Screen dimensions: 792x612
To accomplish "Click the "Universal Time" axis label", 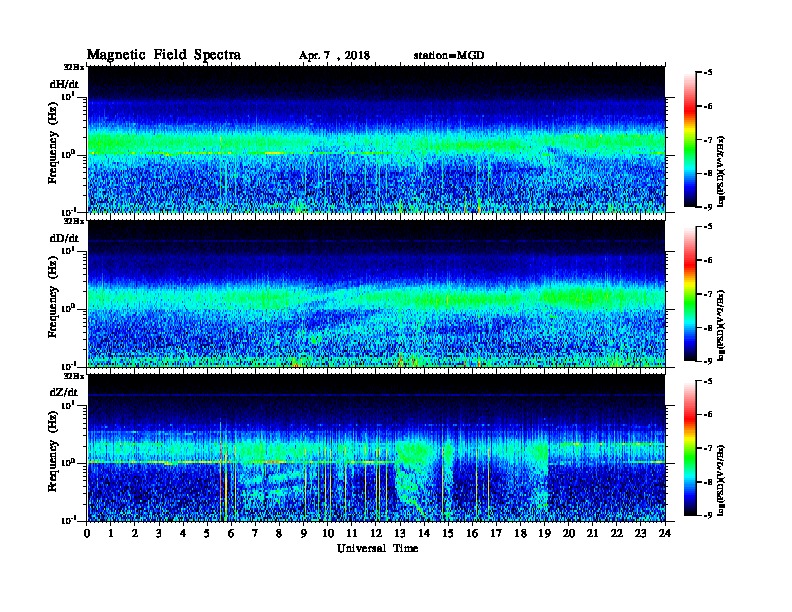I will tap(377, 548).
